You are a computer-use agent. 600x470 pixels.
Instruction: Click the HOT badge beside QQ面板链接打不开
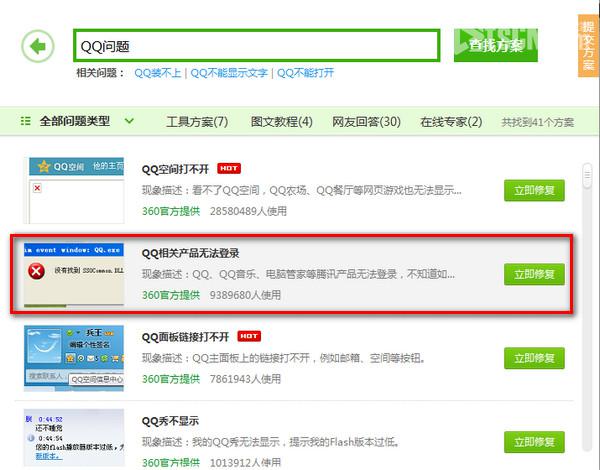pos(249,336)
